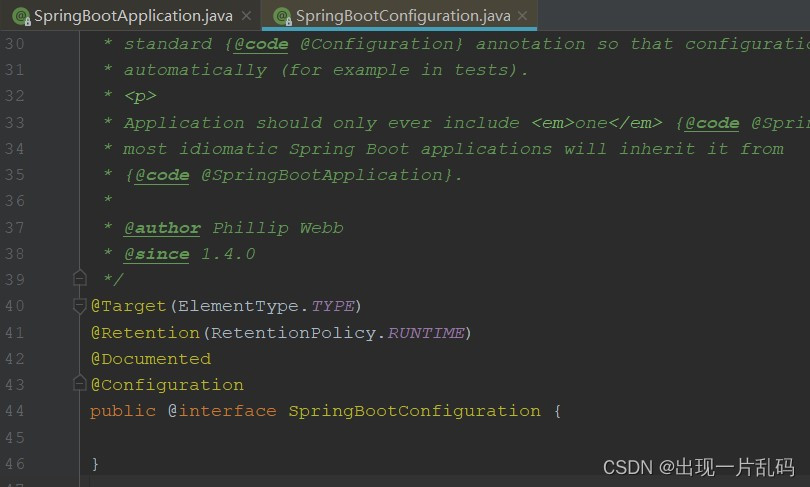Click the @Retention annotation

coord(145,333)
